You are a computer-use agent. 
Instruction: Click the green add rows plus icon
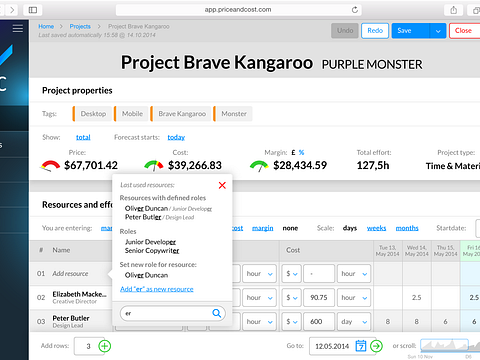pyautogui.click(x=105, y=346)
